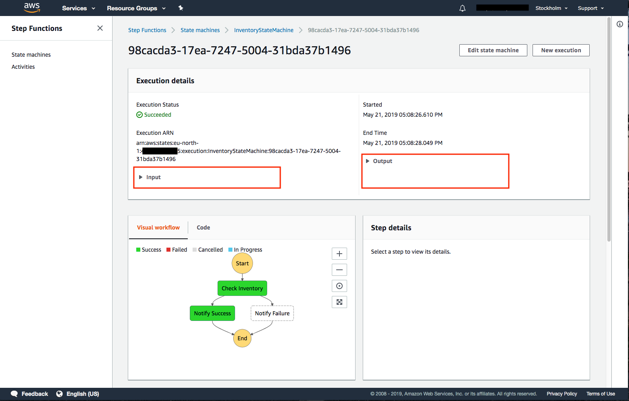Click the end time 'May 21, 2019 05:08:28.049 PM'

(402, 143)
